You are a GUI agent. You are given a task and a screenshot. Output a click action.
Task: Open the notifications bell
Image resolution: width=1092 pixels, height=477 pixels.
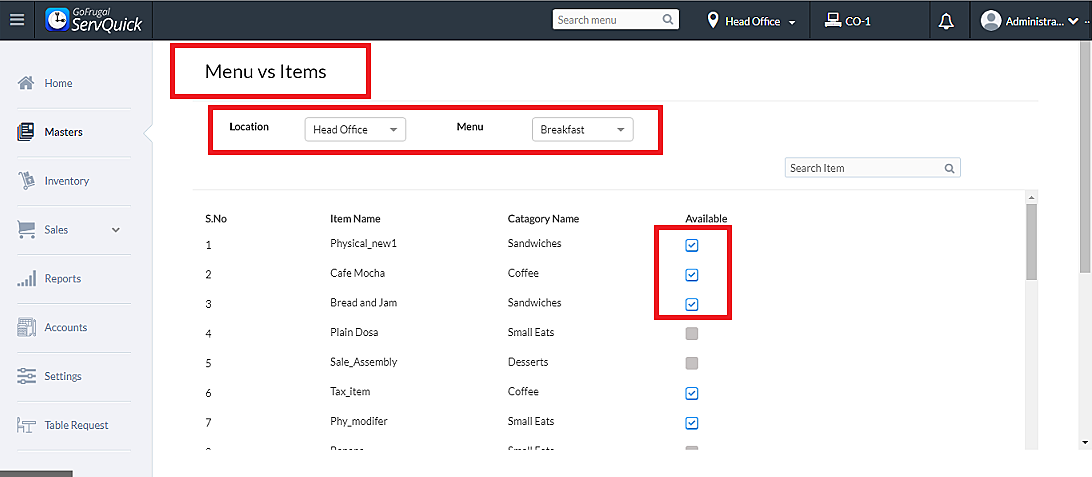[946, 21]
